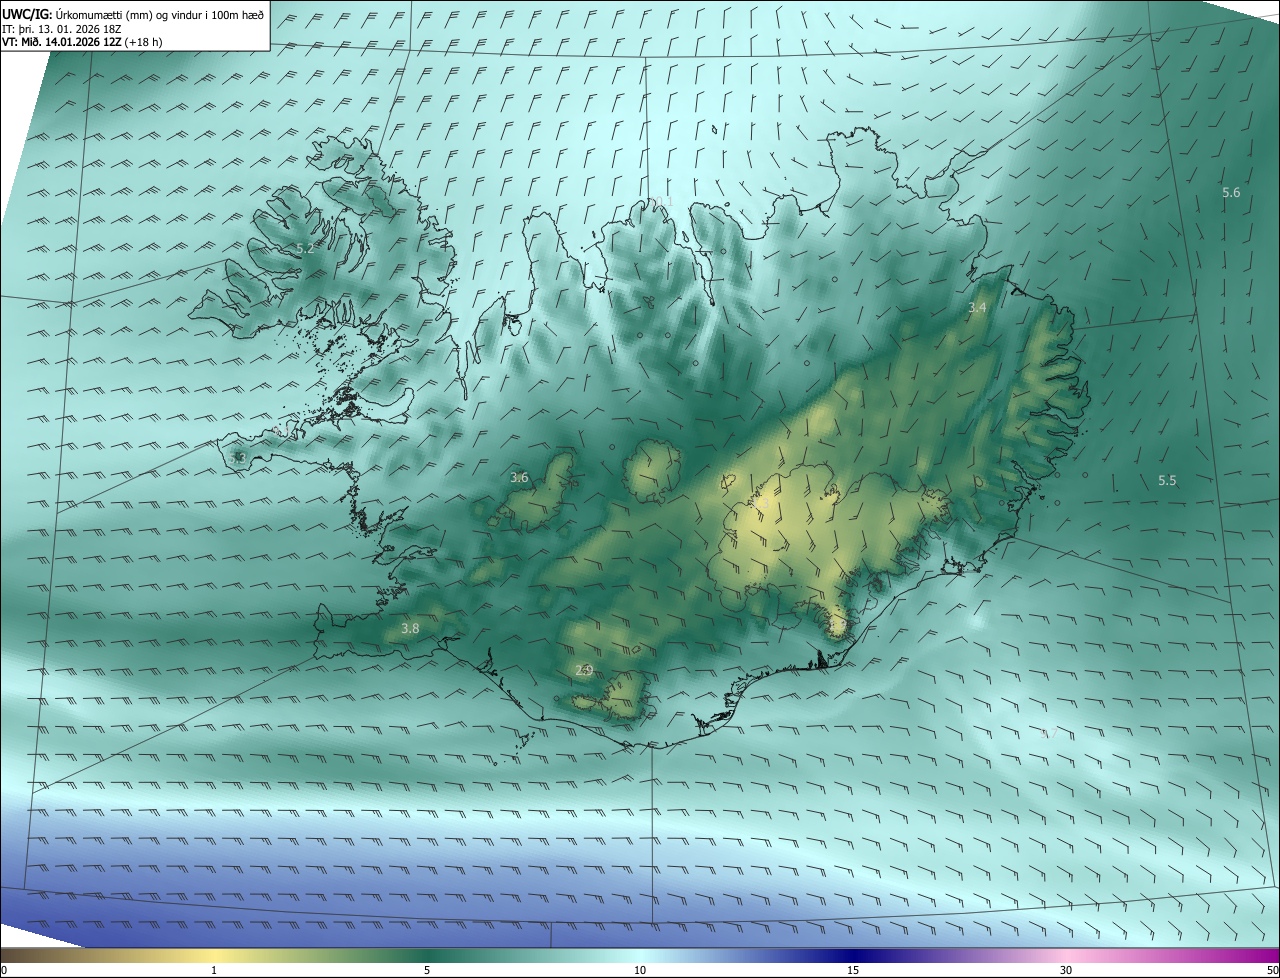Click the 3.6 value label
Image resolution: width=1280 pixels, height=978 pixels.
click(519, 478)
